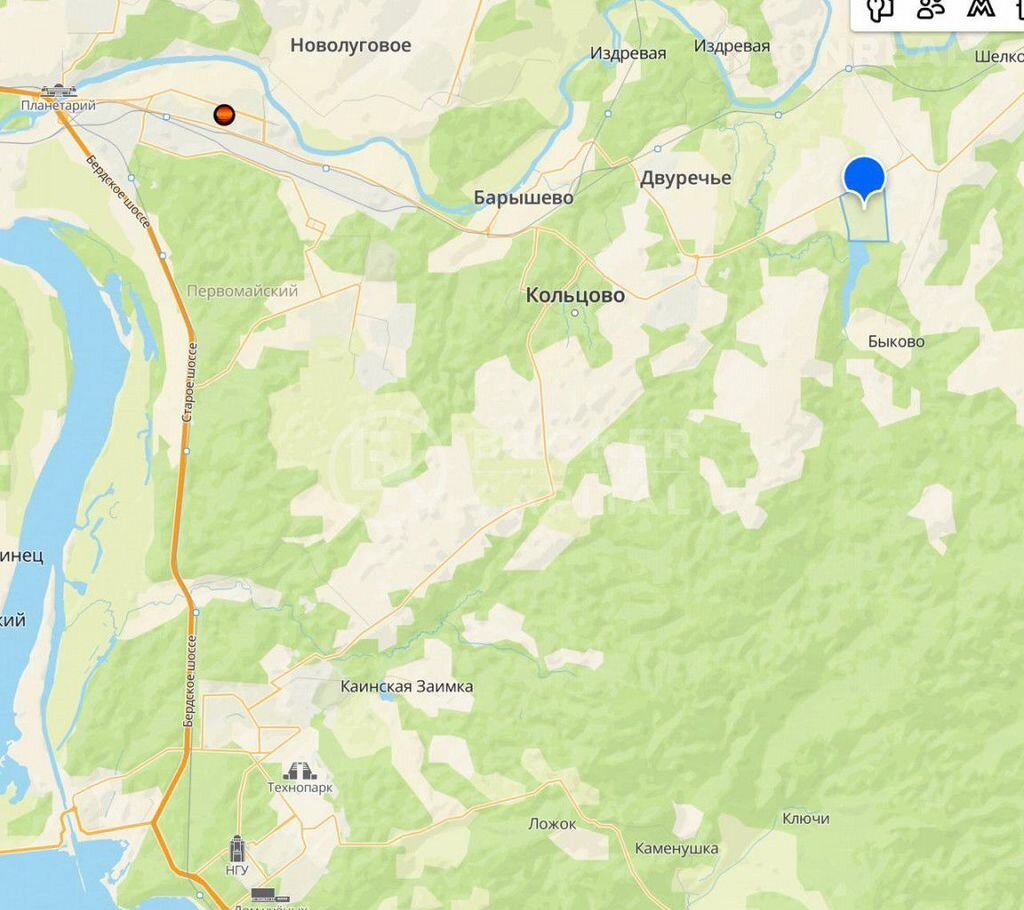Click the Первомайский district label
The width and height of the screenshot is (1024, 910).
pos(242,291)
